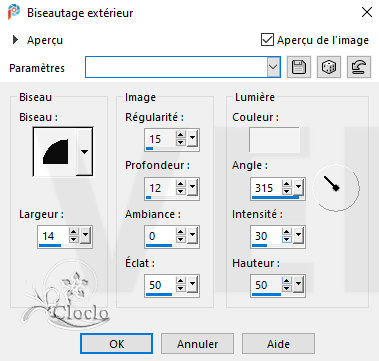Viewport: 379px width, 361px height.
Task: Open the Hauteur slider dropdown arrow
Action: pos(298,284)
